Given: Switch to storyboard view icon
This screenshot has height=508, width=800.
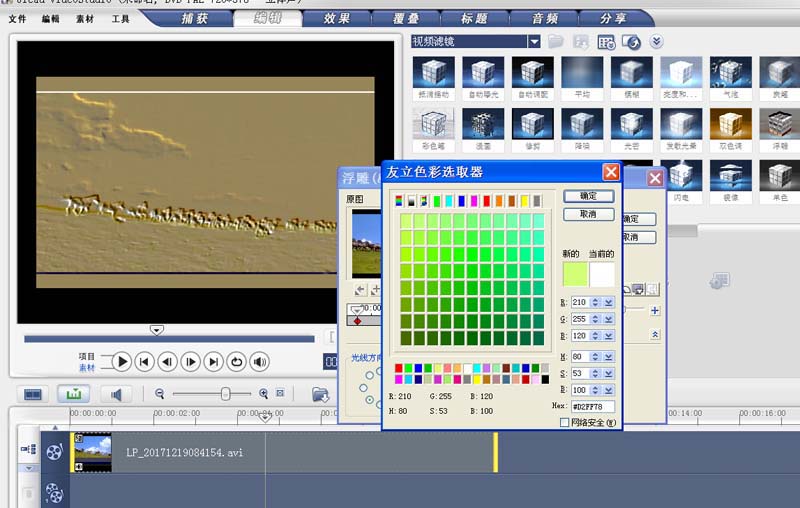Looking at the screenshot, I should tap(34, 394).
